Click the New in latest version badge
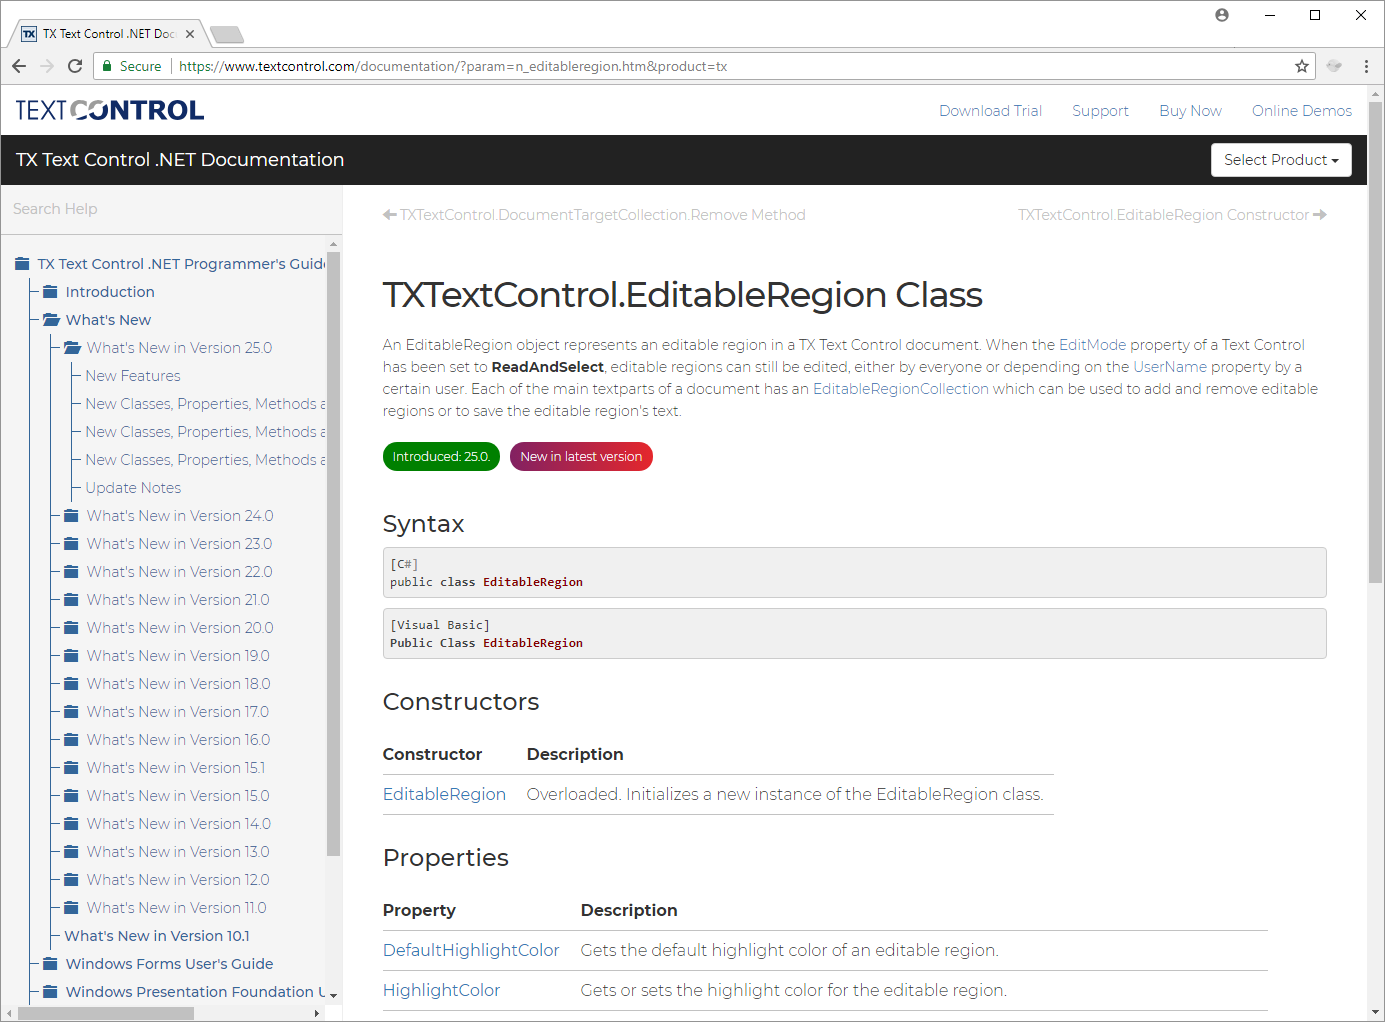The width and height of the screenshot is (1385, 1022). tap(581, 457)
